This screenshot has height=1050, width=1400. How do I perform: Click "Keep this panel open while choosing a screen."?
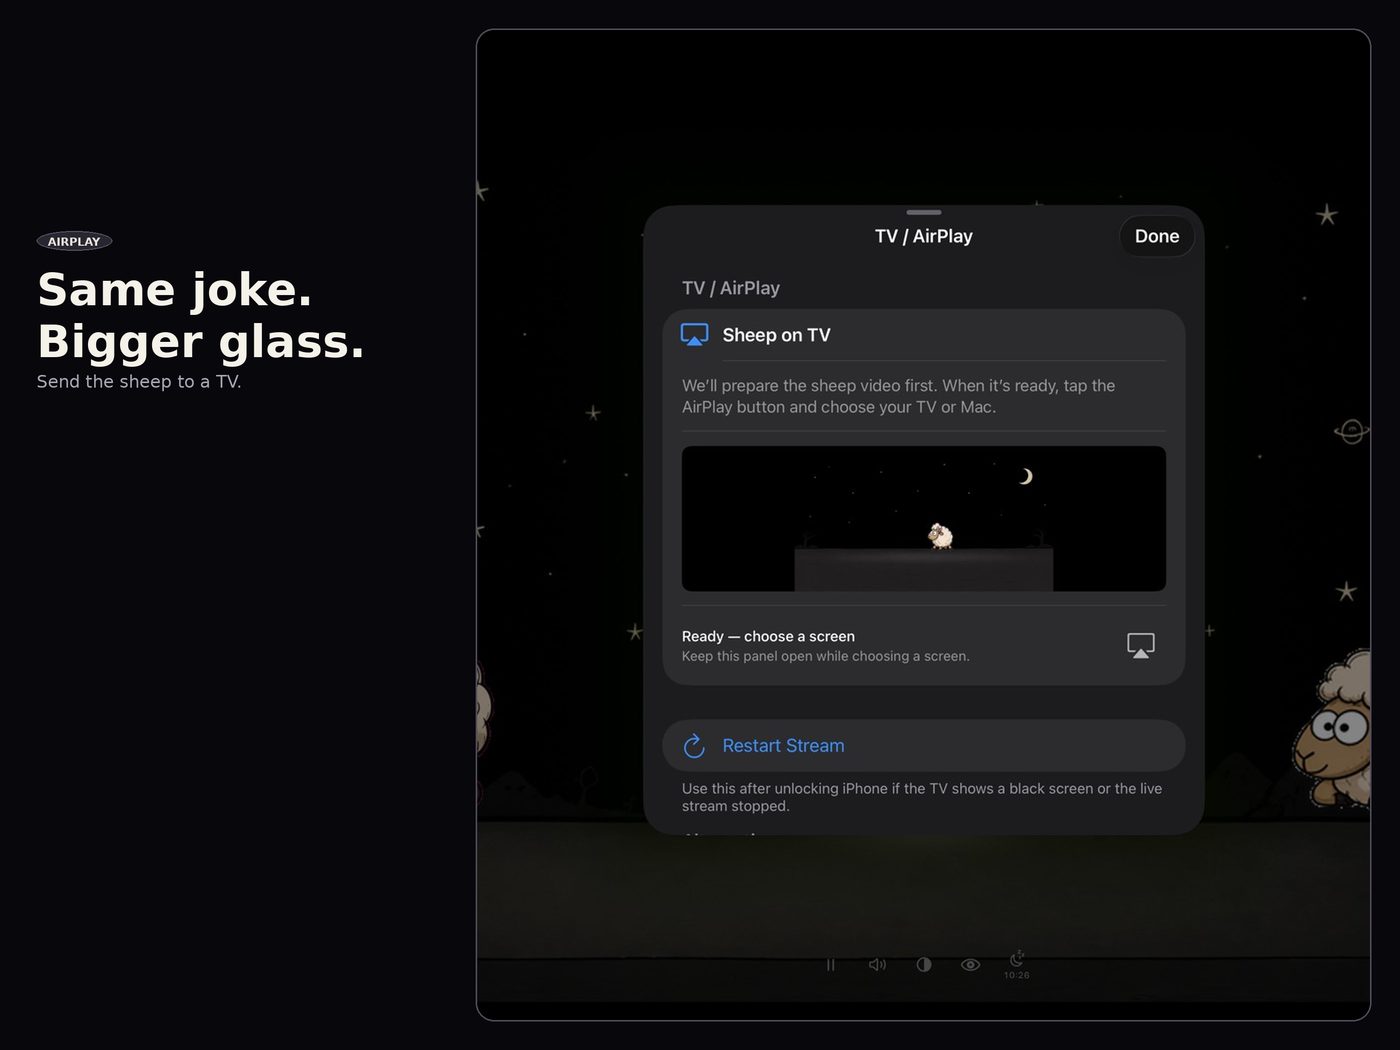825,656
